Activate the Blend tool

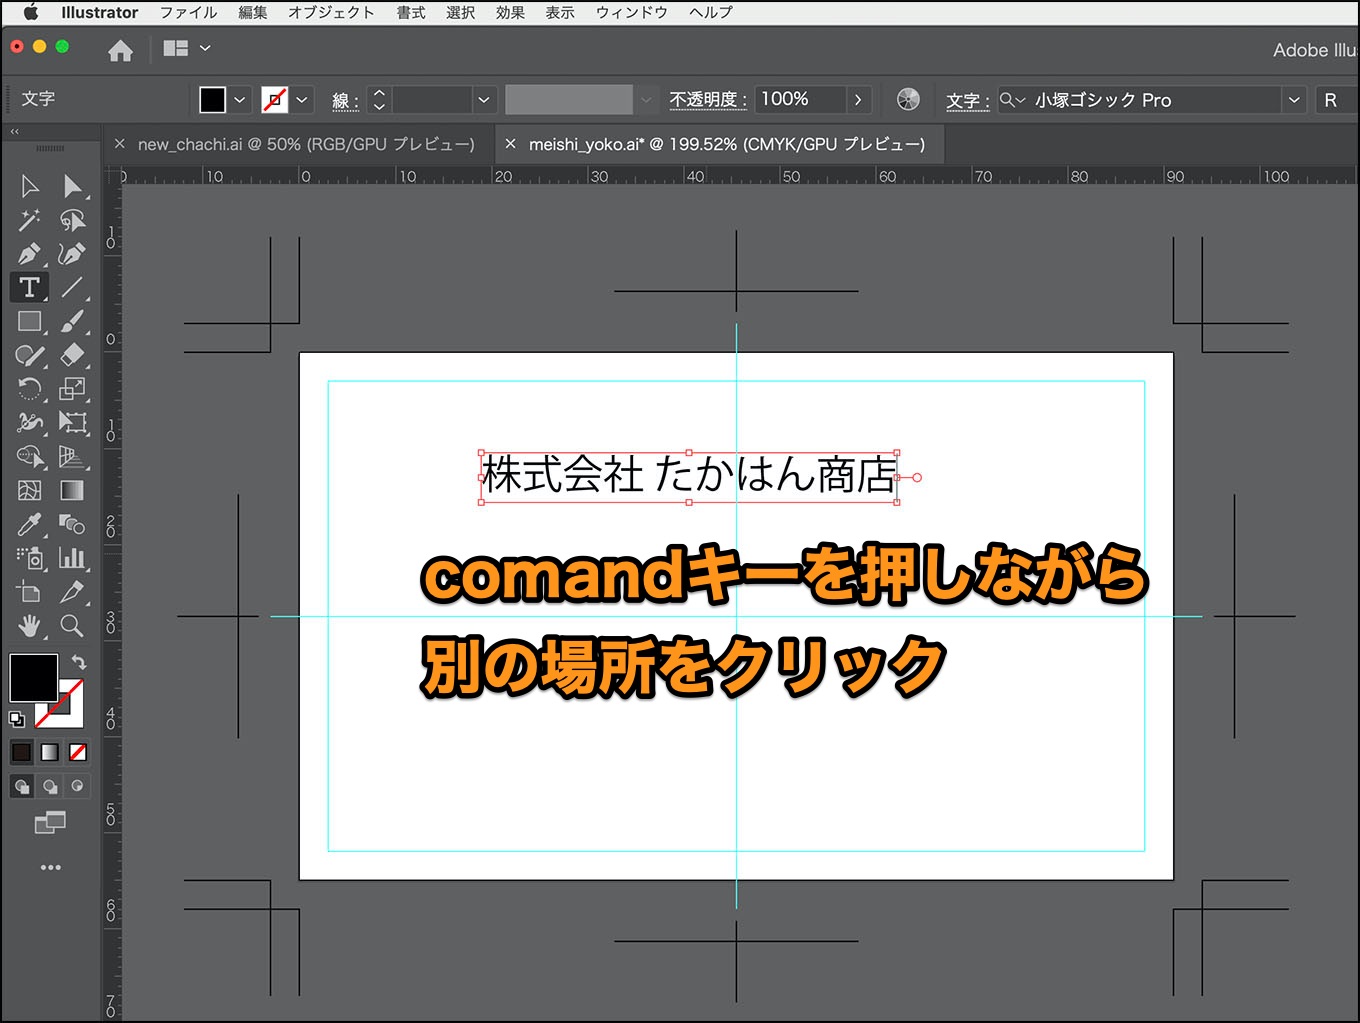(72, 524)
